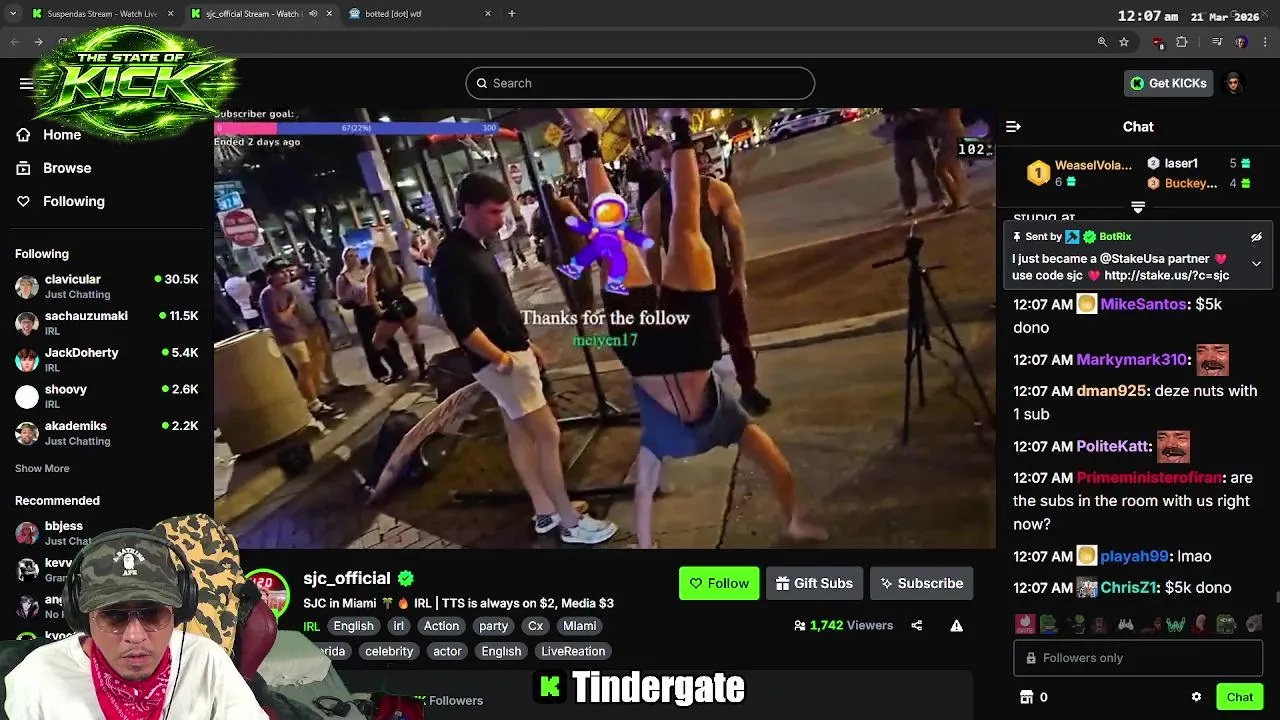Click the Subscribe button
This screenshot has height=720, width=1280.
coord(921,583)
